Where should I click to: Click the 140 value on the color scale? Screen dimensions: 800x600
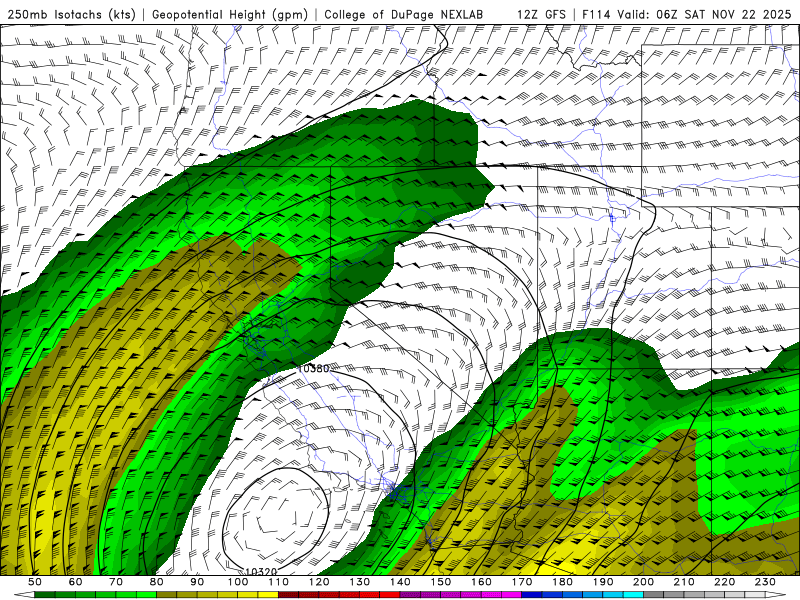[x=401, y=582]
